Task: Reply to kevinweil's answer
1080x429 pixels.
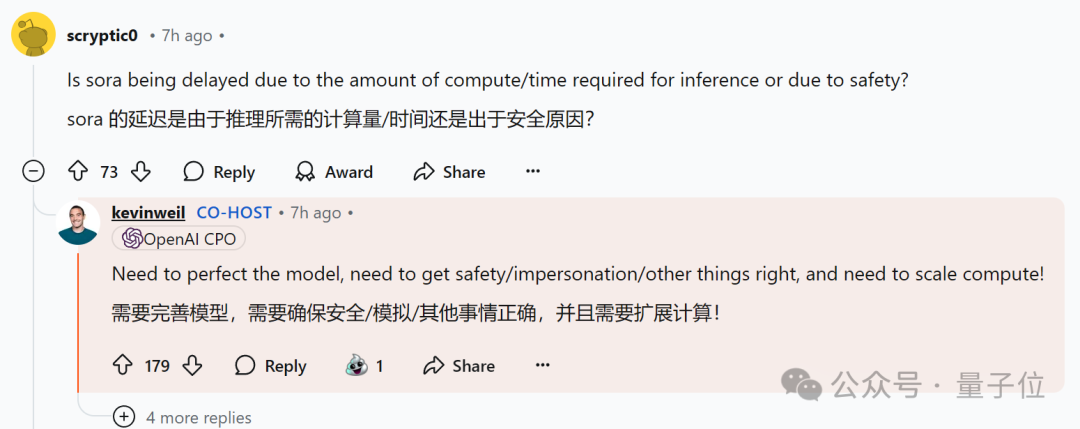Action: tap(270, 366)
